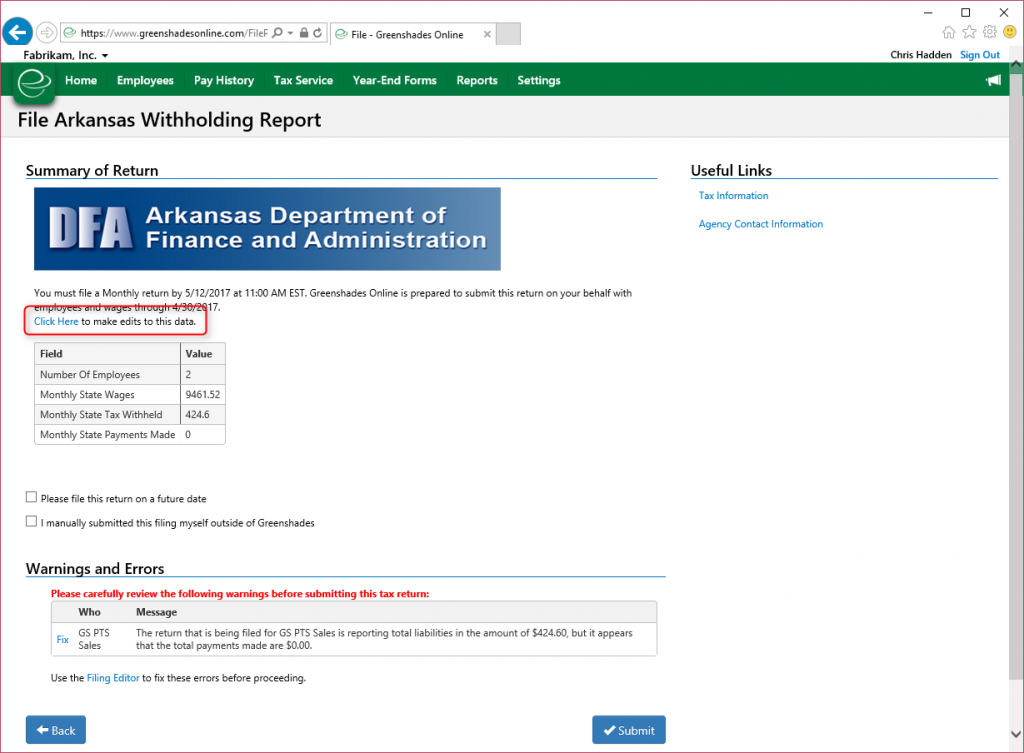Image resolution: width=1024 pixels, height=753 pixels.
Task: Open the browser home icon
Action: click(949, 32)
